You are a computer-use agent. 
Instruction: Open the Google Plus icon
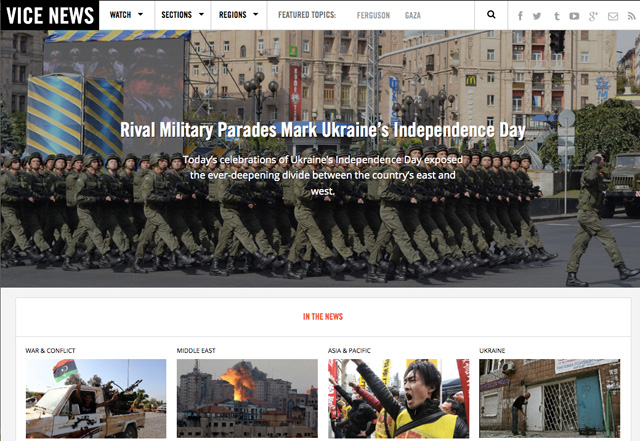pos(593,16)
